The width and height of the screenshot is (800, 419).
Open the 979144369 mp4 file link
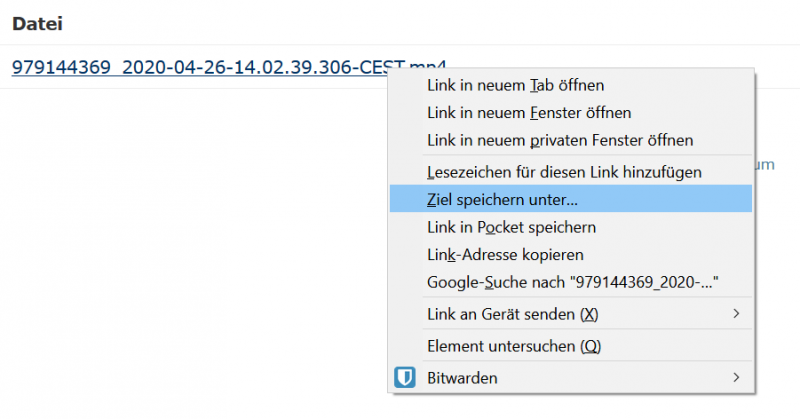pyautogui.click(x=200, y=67)
